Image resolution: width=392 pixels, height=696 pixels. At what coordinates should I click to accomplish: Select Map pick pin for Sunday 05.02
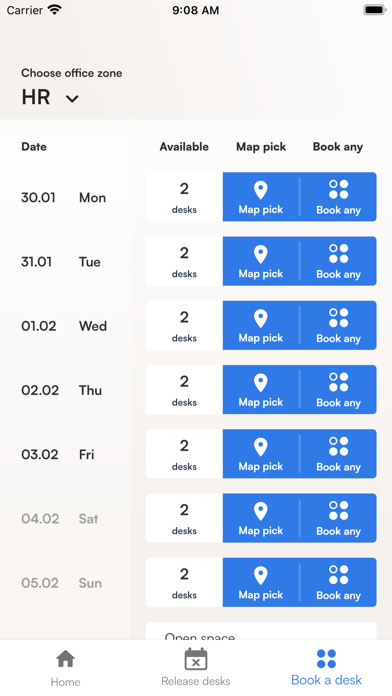(261, 576)
